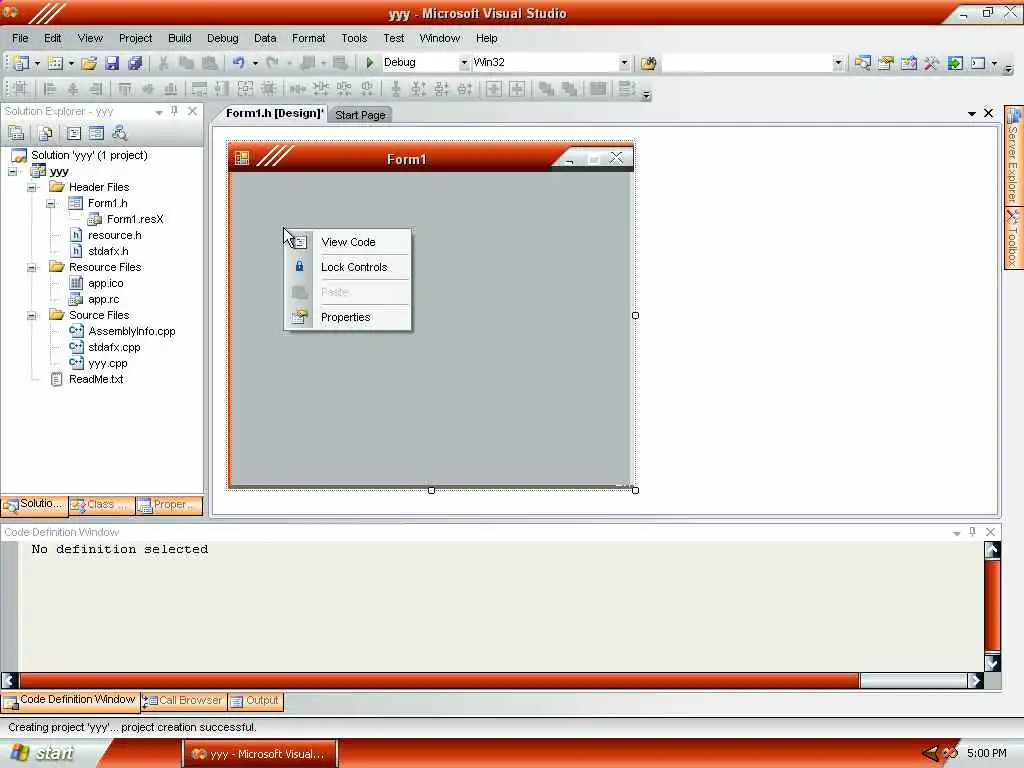Click the Align to Grid icon in layout toolbar
This screenshot has width=1024, height=768.
tap(20, 88)
